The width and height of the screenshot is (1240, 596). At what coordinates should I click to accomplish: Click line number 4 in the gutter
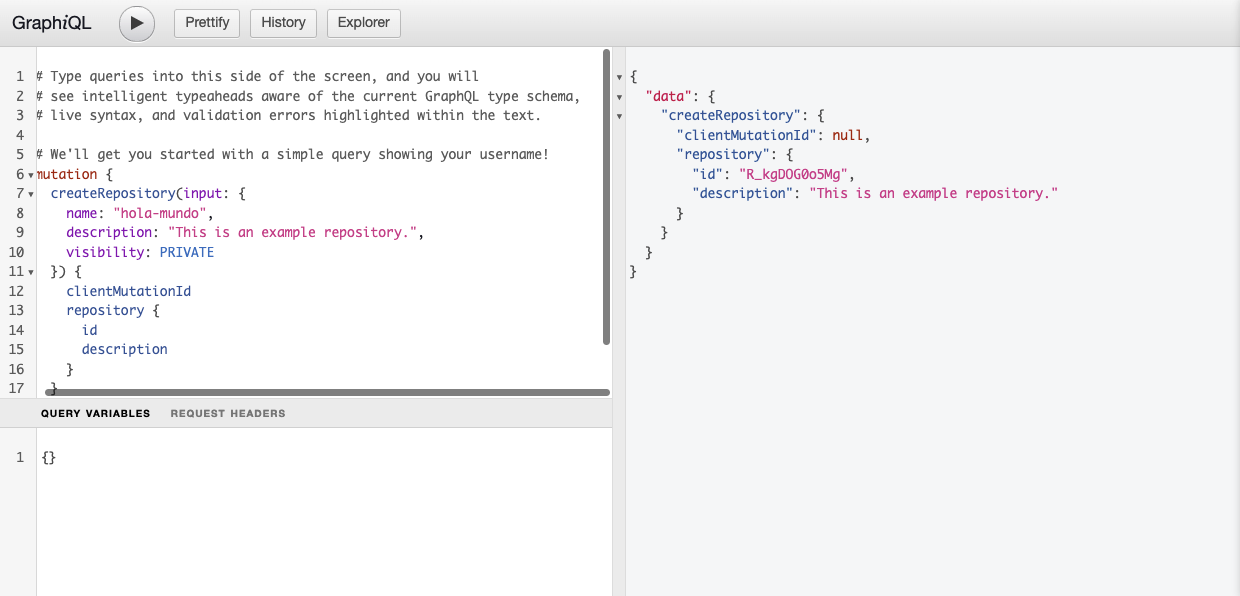tap(20, 135)
